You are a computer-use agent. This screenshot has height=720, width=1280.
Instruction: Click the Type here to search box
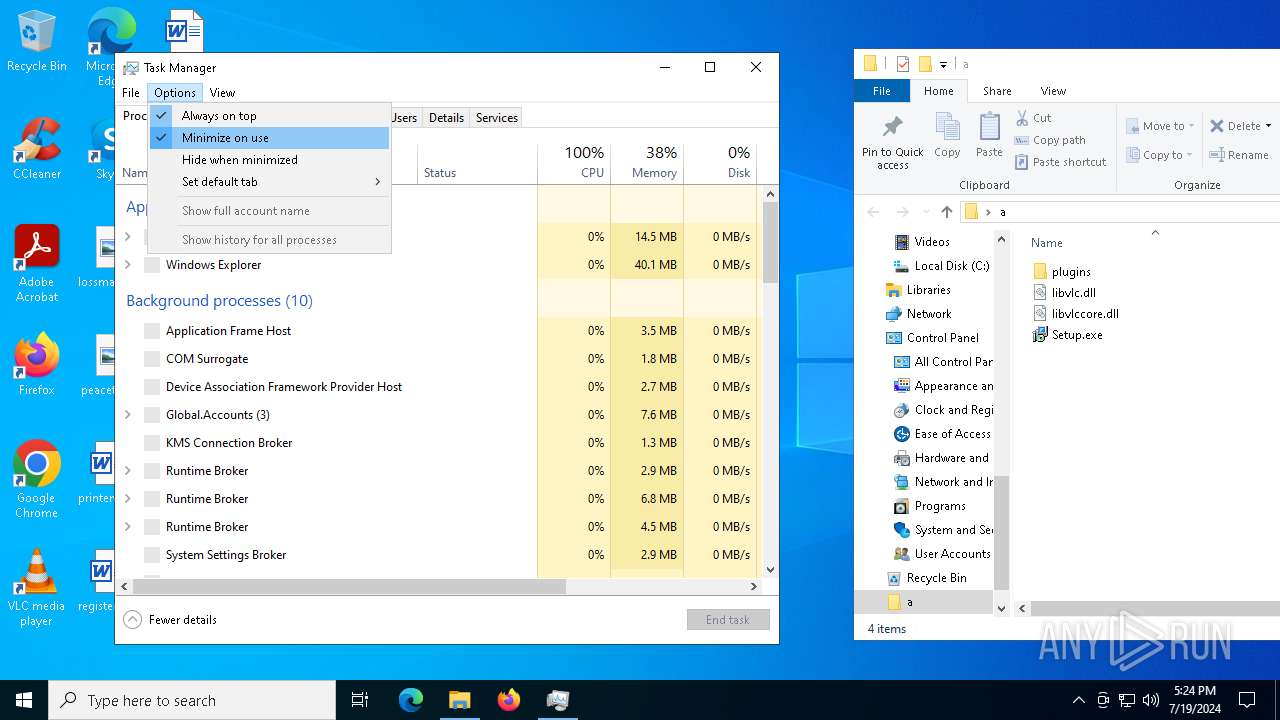pos(192,700)
